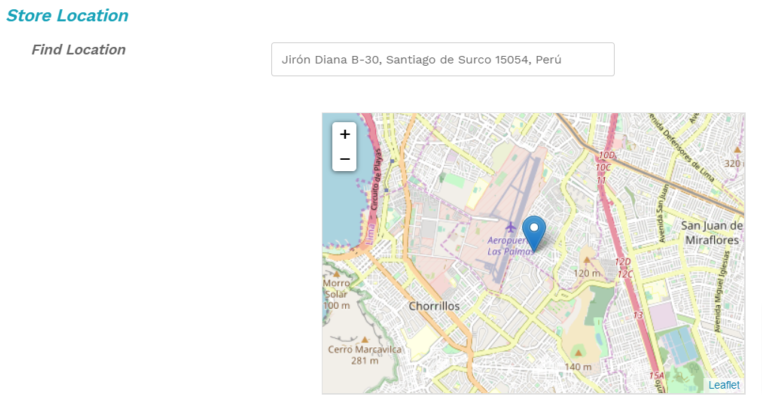The height and width of the screenshot is (420, 762).
Task: Focus the Find Location address field
Action: click(443, 59)
